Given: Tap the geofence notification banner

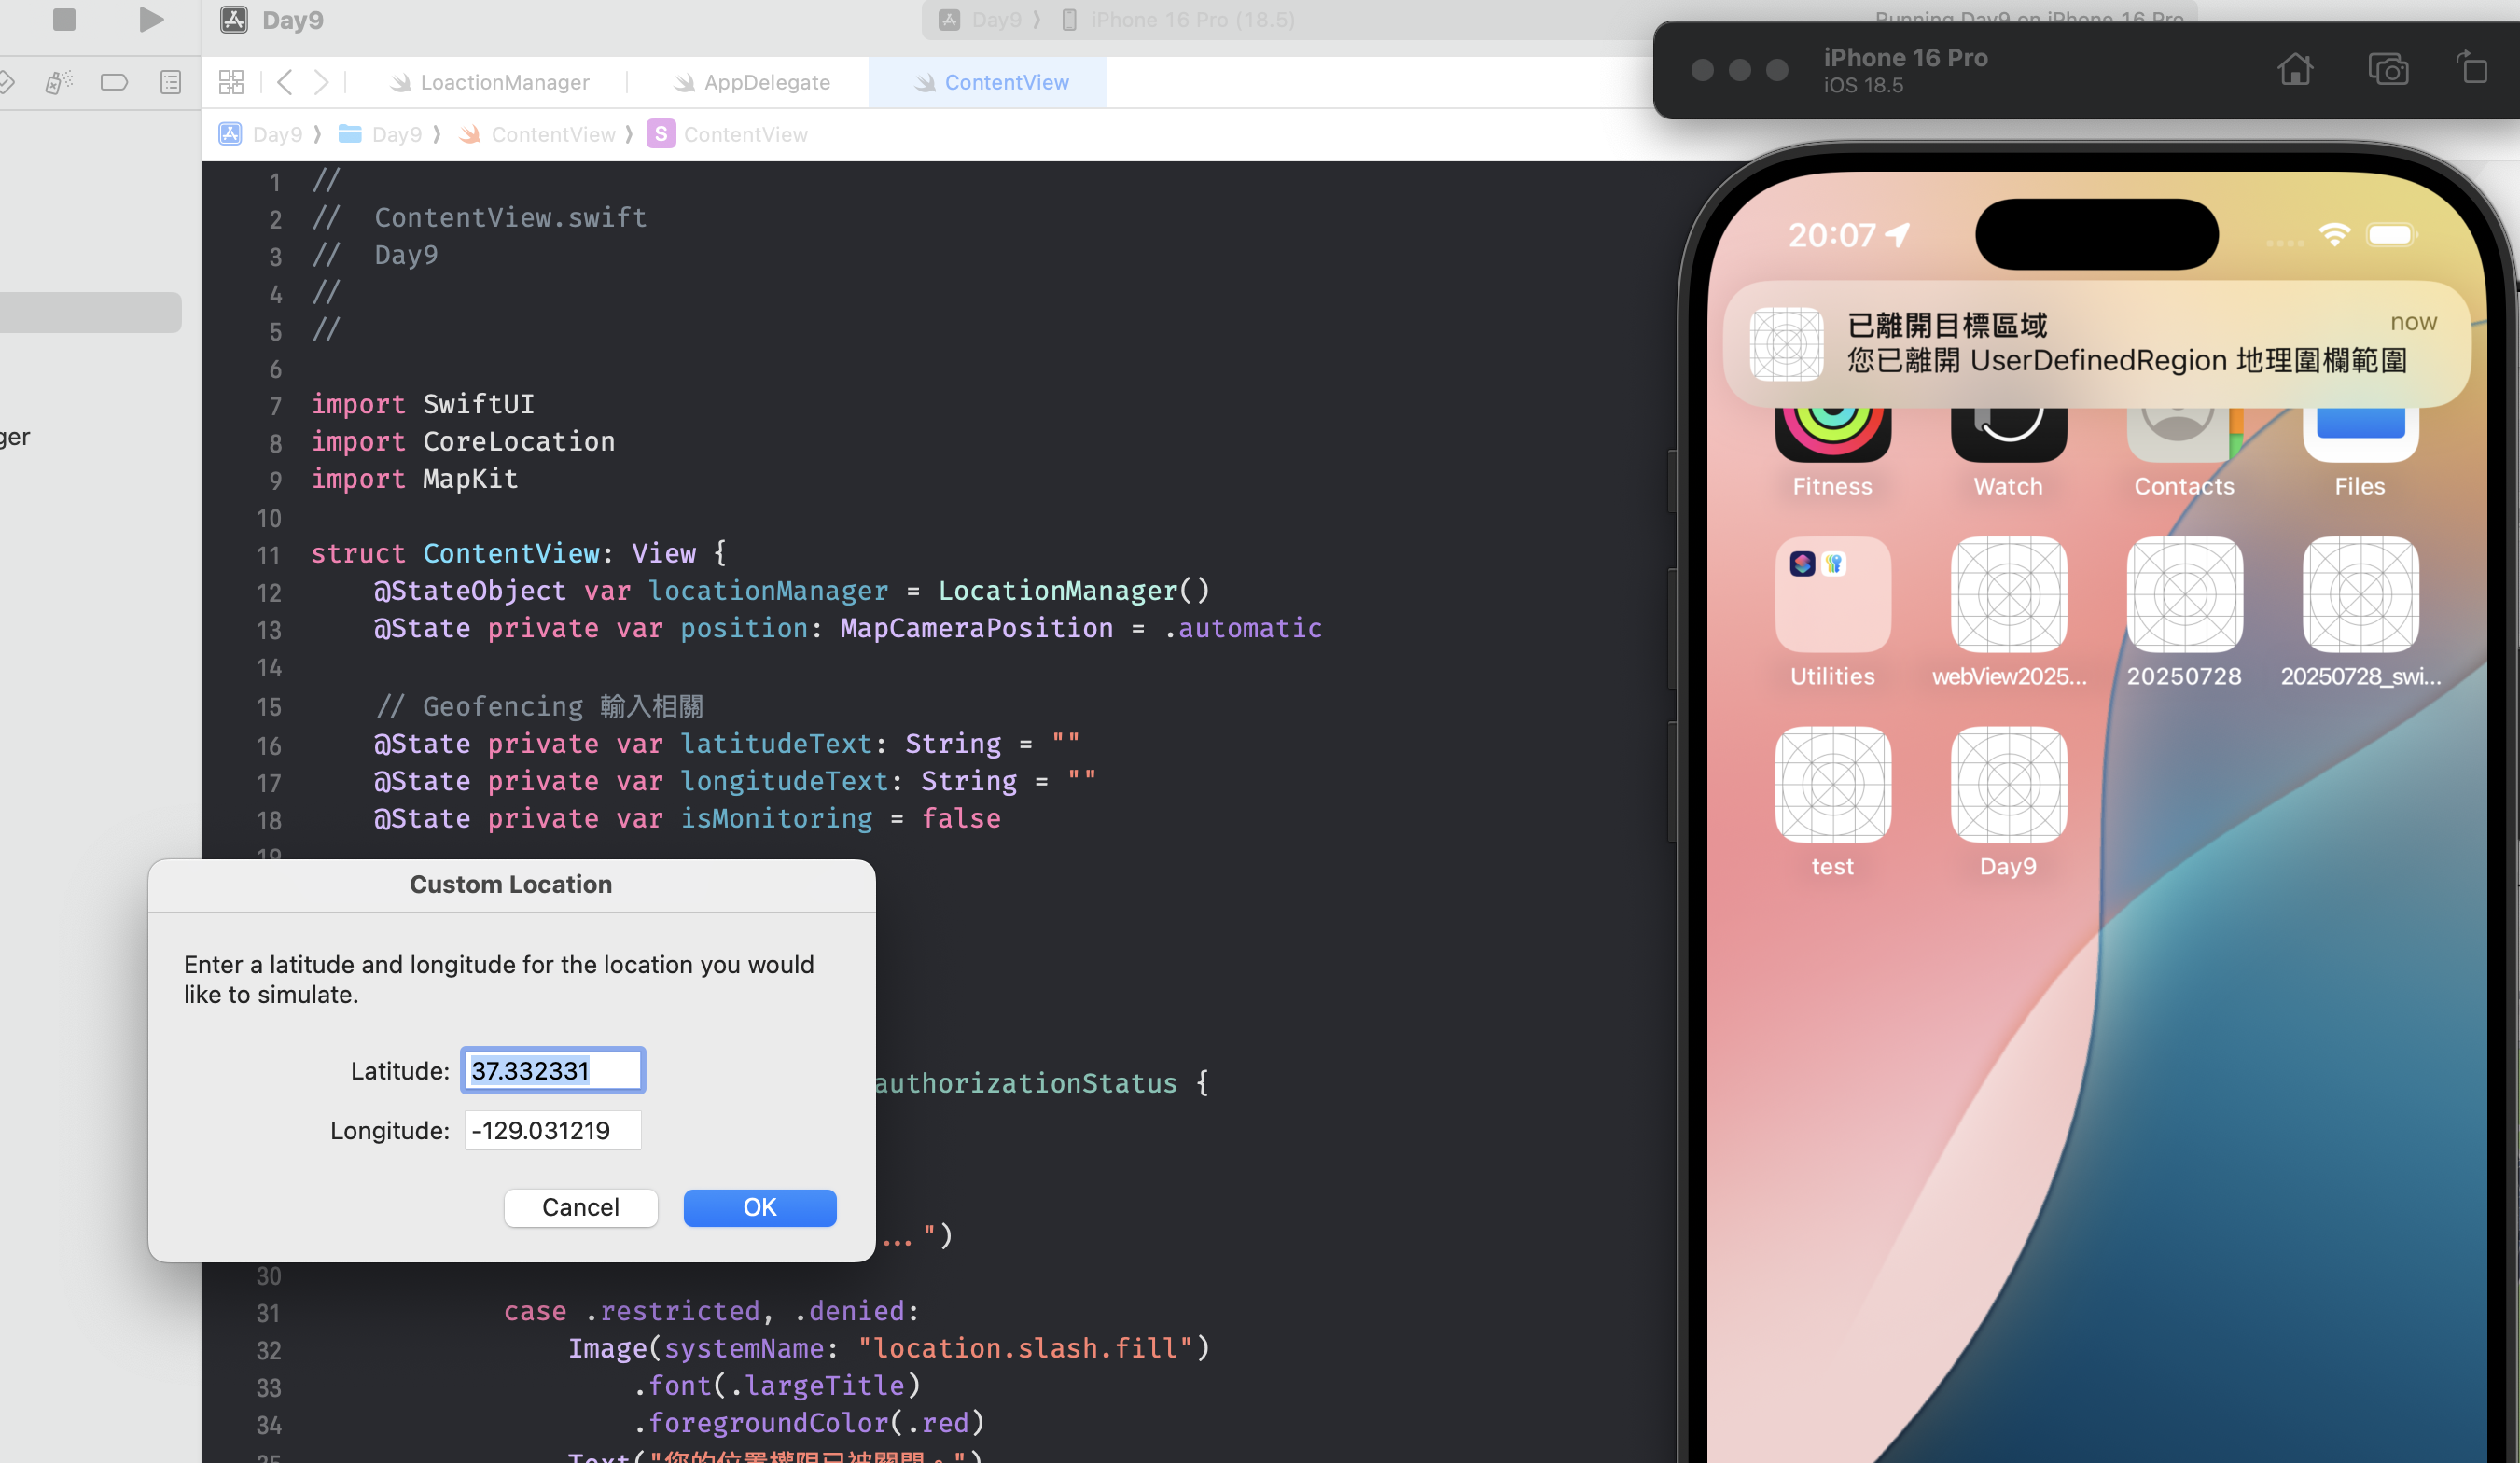Looking at the screenshot, I should [2096, 343].
